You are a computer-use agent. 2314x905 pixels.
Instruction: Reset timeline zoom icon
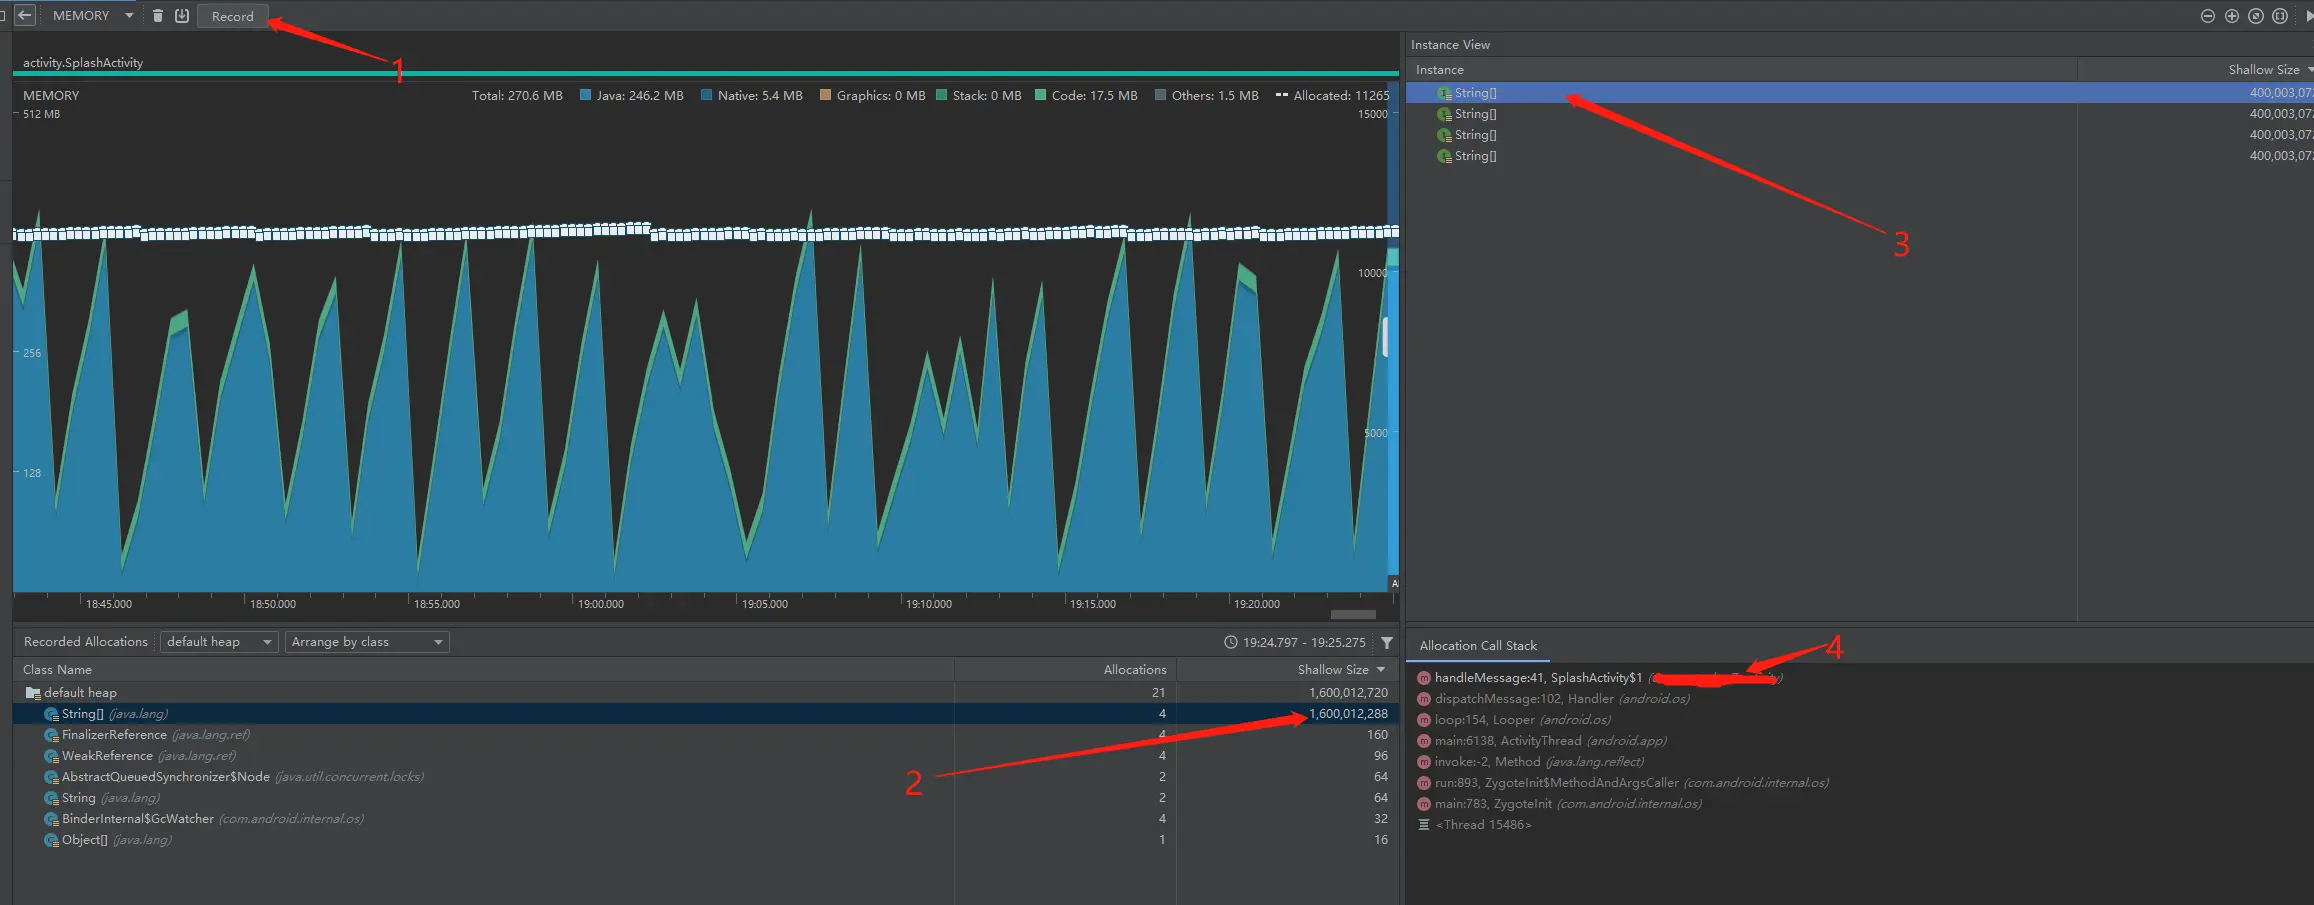[x=2256, y=16]
